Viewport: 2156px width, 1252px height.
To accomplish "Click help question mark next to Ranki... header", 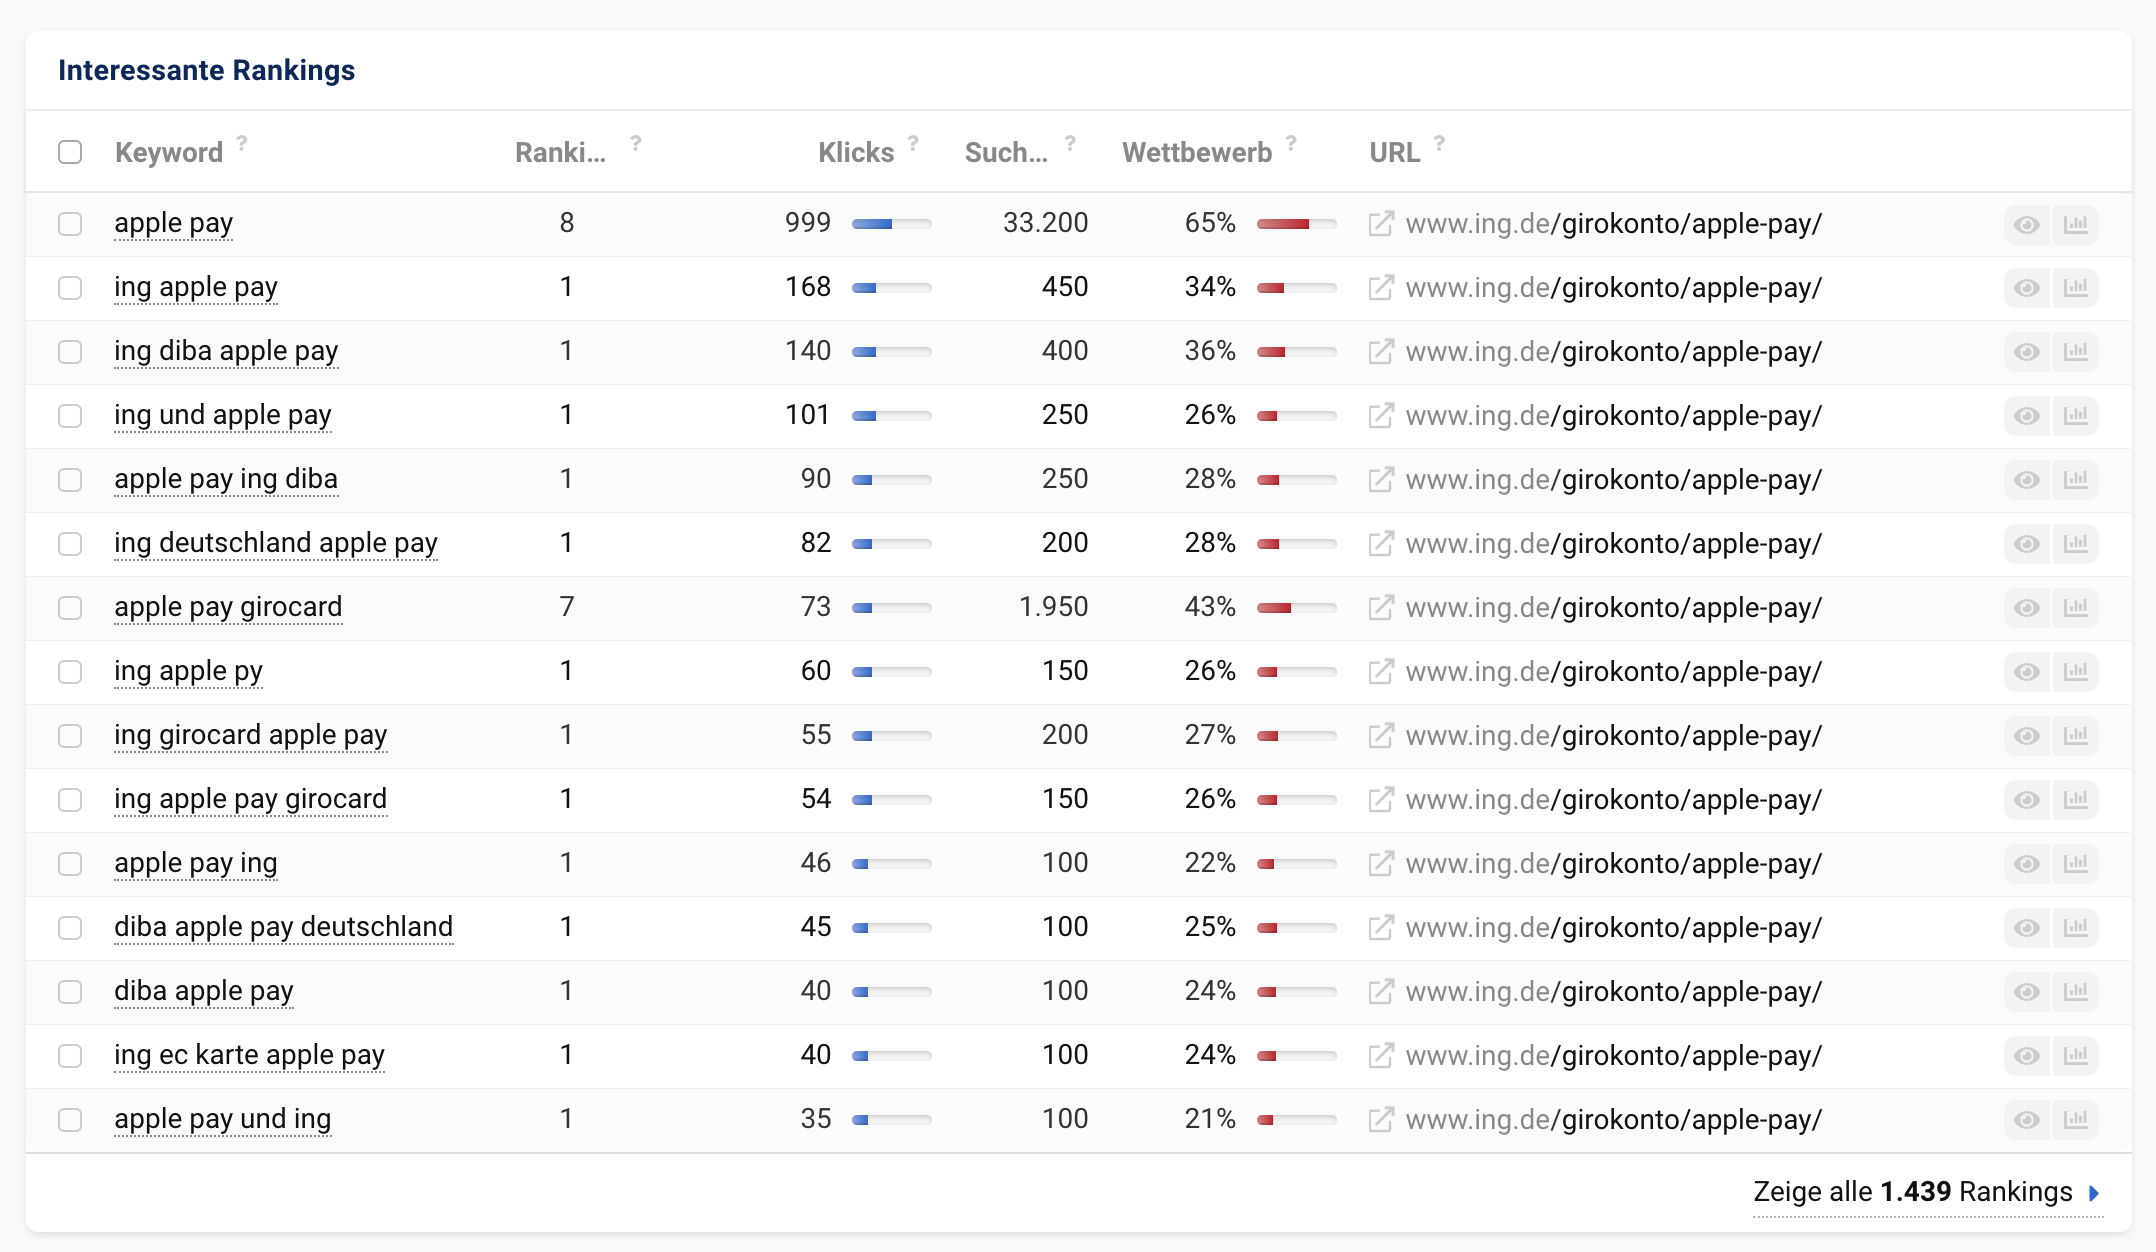I will click(x=636, y=143).
